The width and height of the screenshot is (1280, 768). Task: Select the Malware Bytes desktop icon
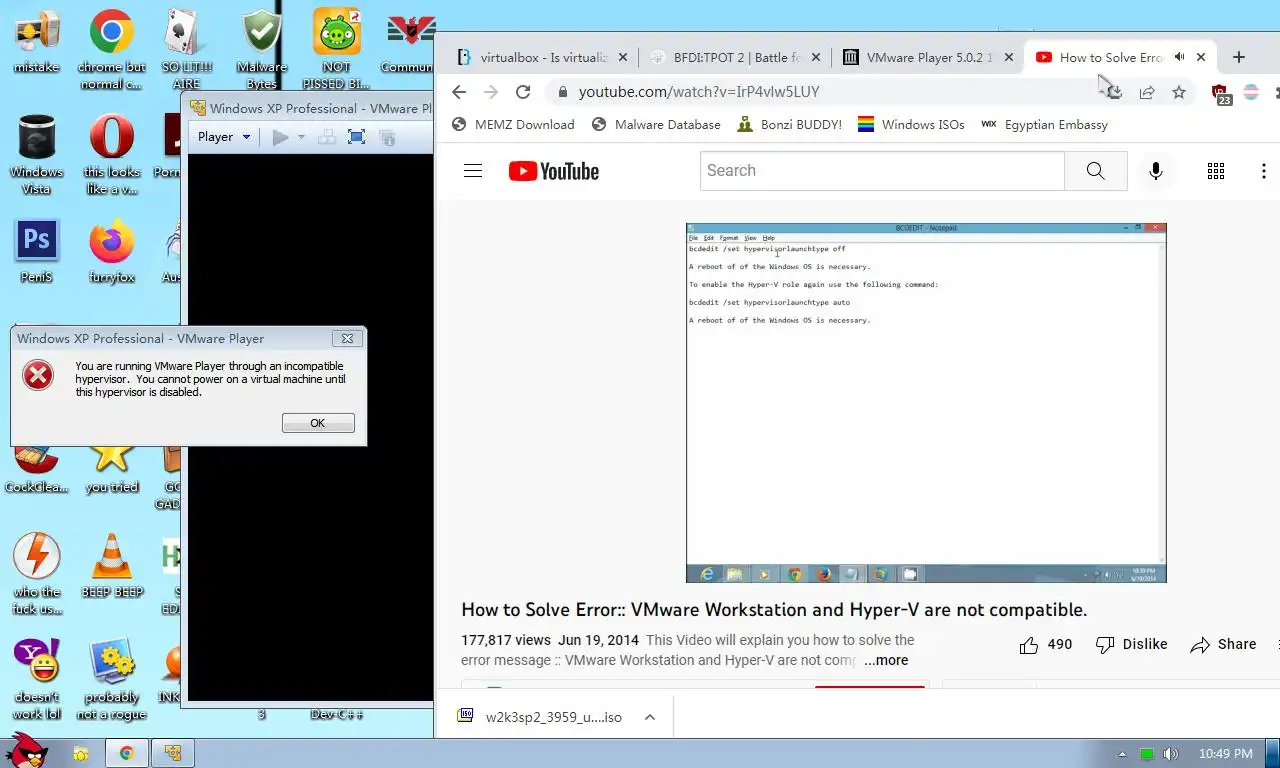[261, 50]
